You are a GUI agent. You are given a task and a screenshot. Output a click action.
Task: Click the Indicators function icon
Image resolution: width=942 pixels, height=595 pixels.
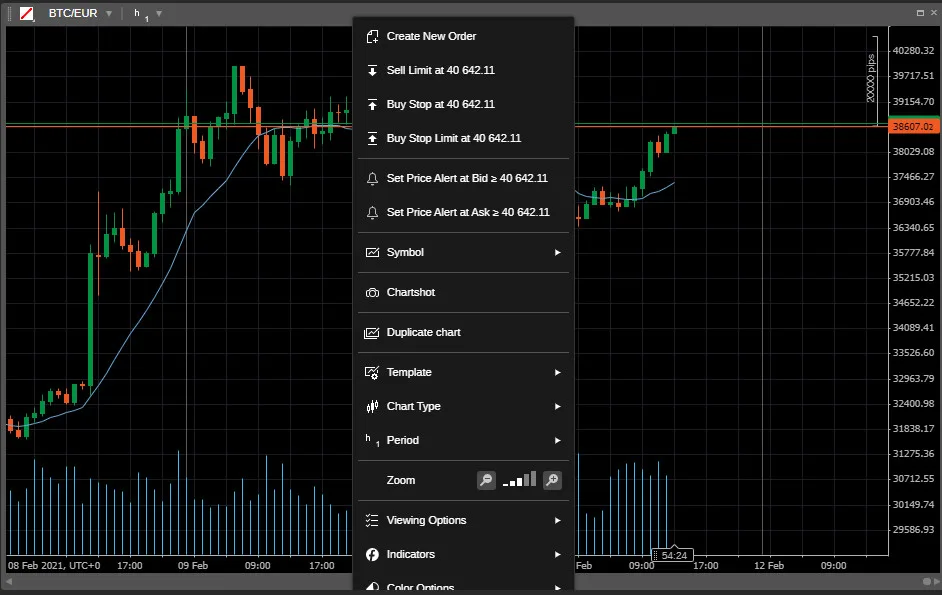372,555
